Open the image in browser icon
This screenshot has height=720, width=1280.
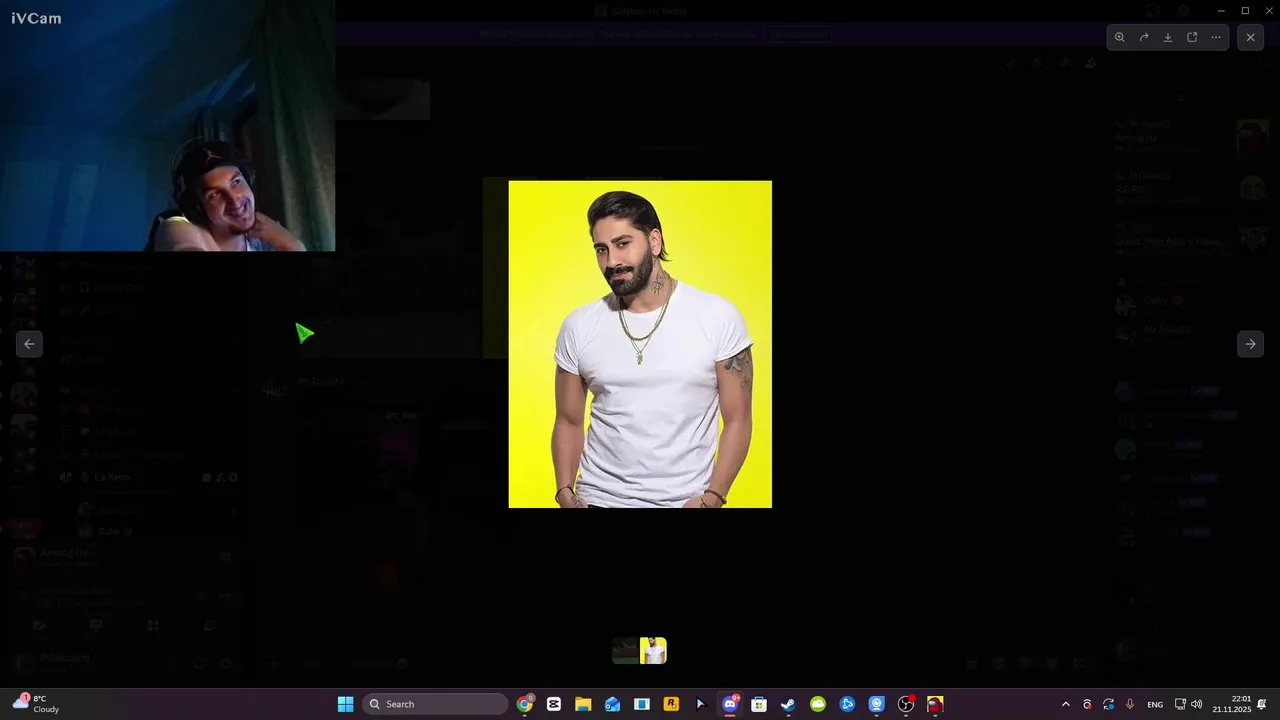1192,37
